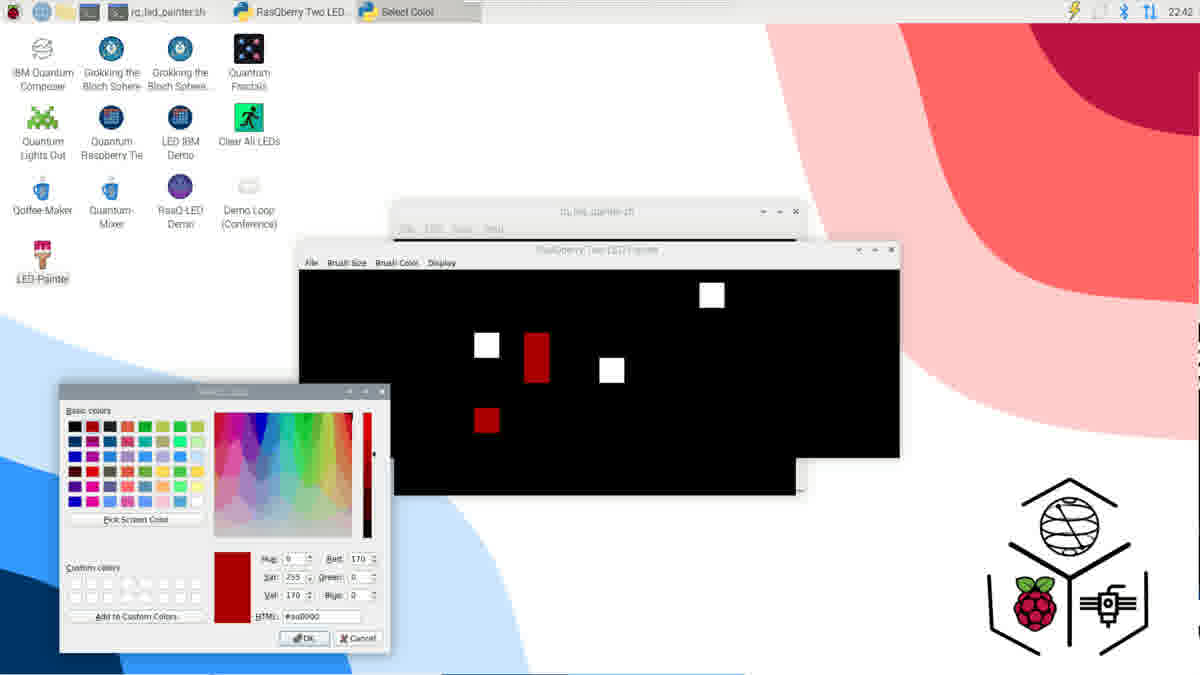Open the Brush Color menu
This screenshot has height=675, width=1200.
pos(397,263)
